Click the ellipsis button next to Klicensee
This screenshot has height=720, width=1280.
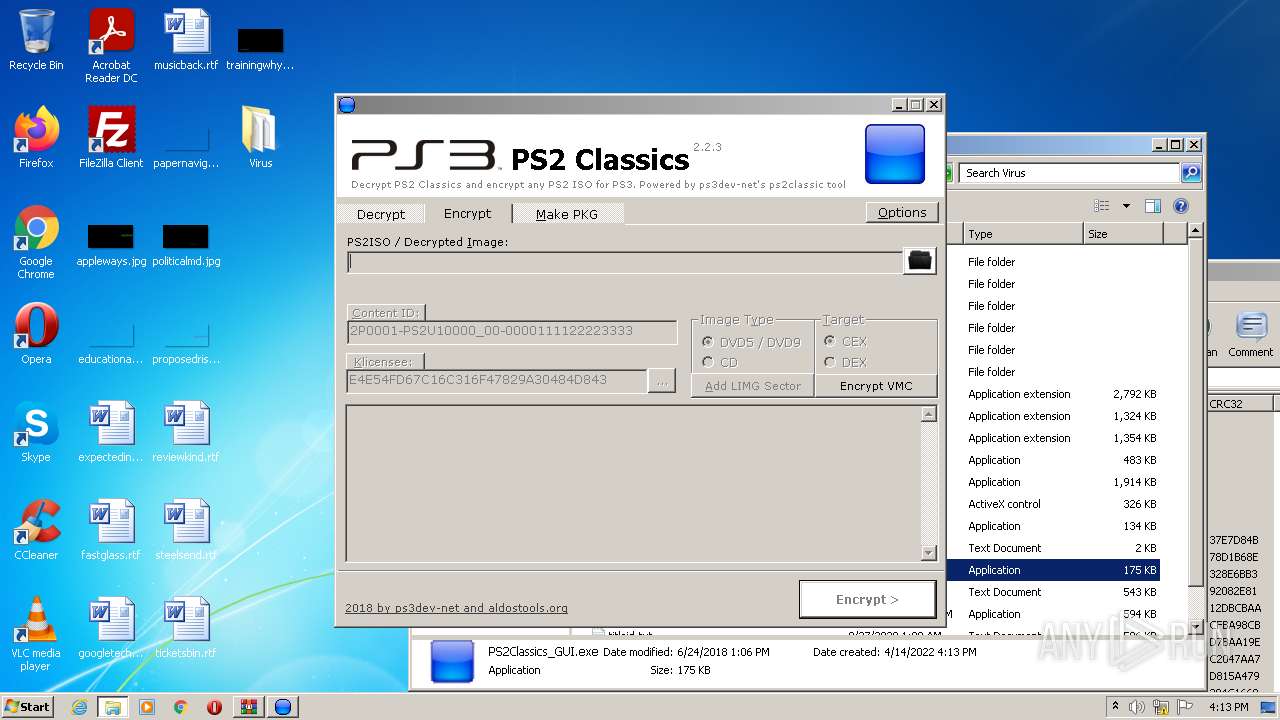click(x=662, y=381)
